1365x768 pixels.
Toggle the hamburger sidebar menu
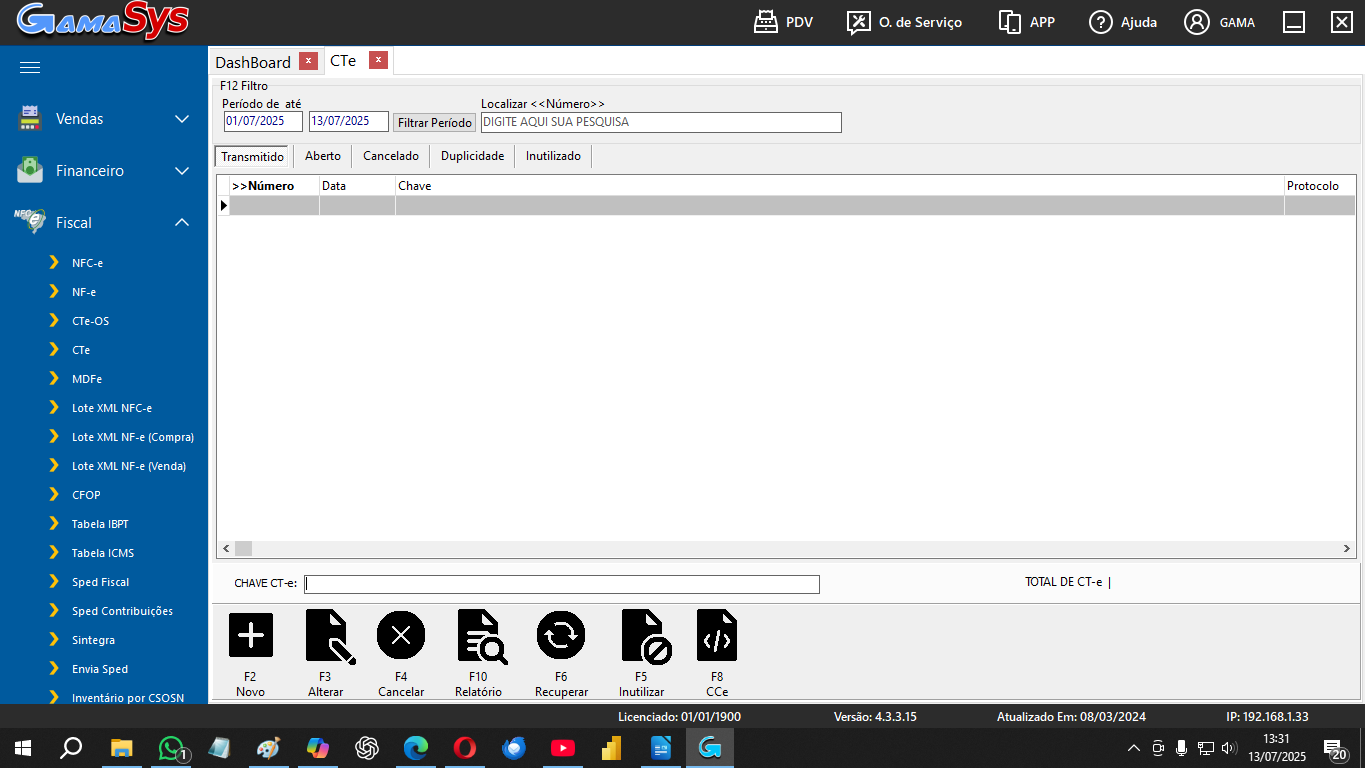(30, 68)
